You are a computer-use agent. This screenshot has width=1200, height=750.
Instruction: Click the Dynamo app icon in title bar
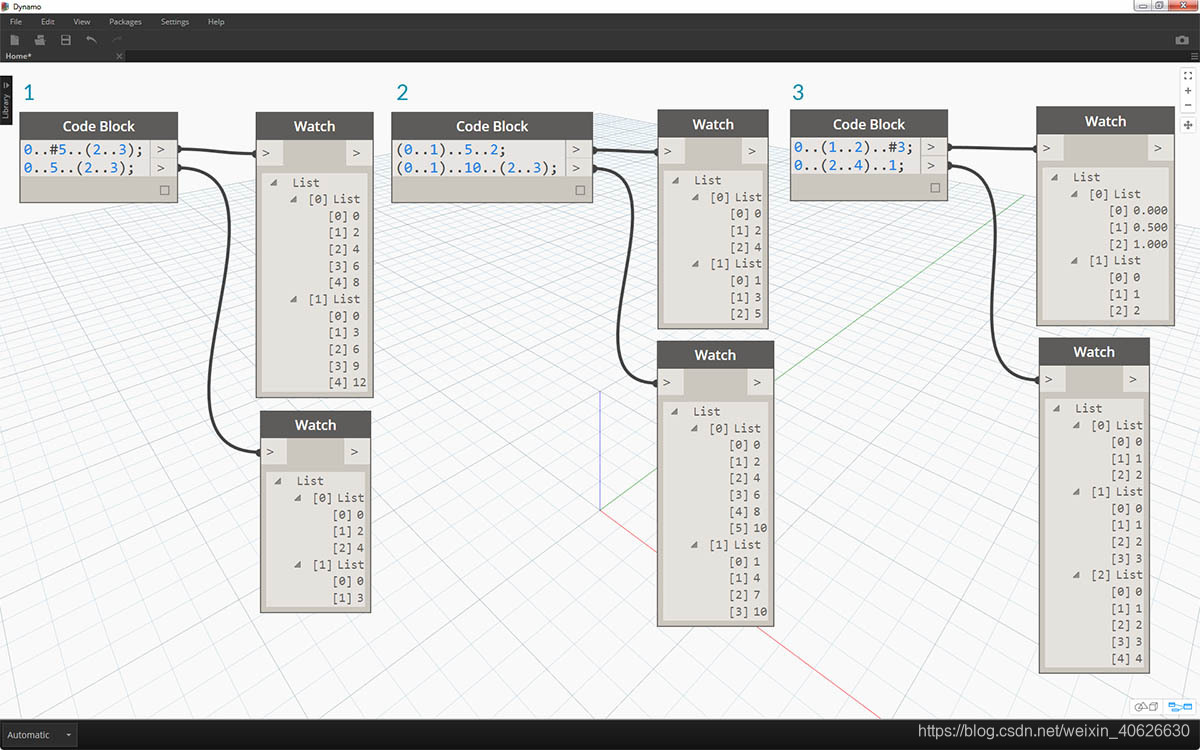point(6,6)
